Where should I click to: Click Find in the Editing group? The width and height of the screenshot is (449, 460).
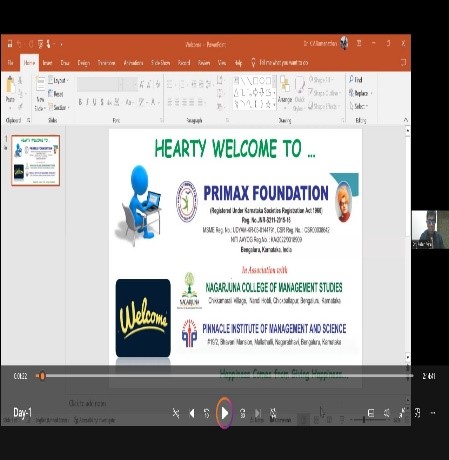click(x=356, y=80)
